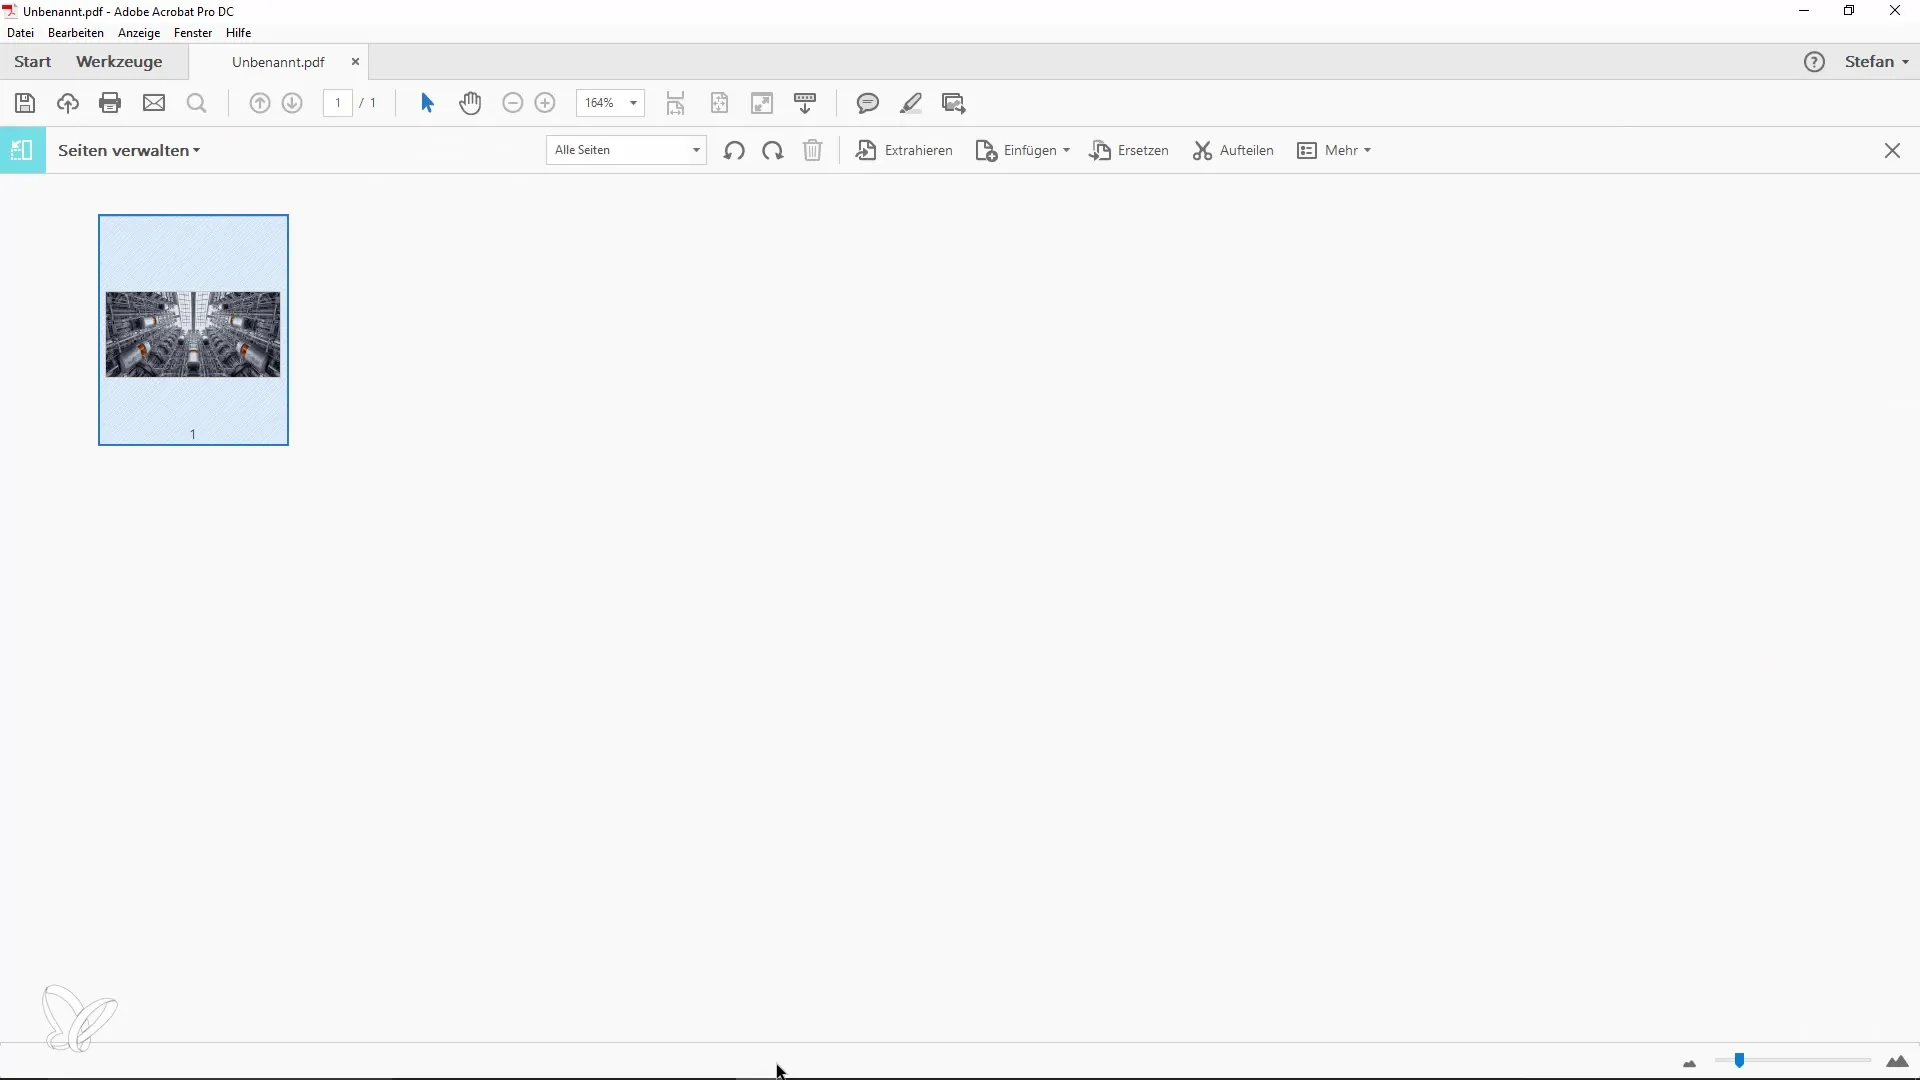Close the Seiten verwalten toolbar

pos(1892,150)
